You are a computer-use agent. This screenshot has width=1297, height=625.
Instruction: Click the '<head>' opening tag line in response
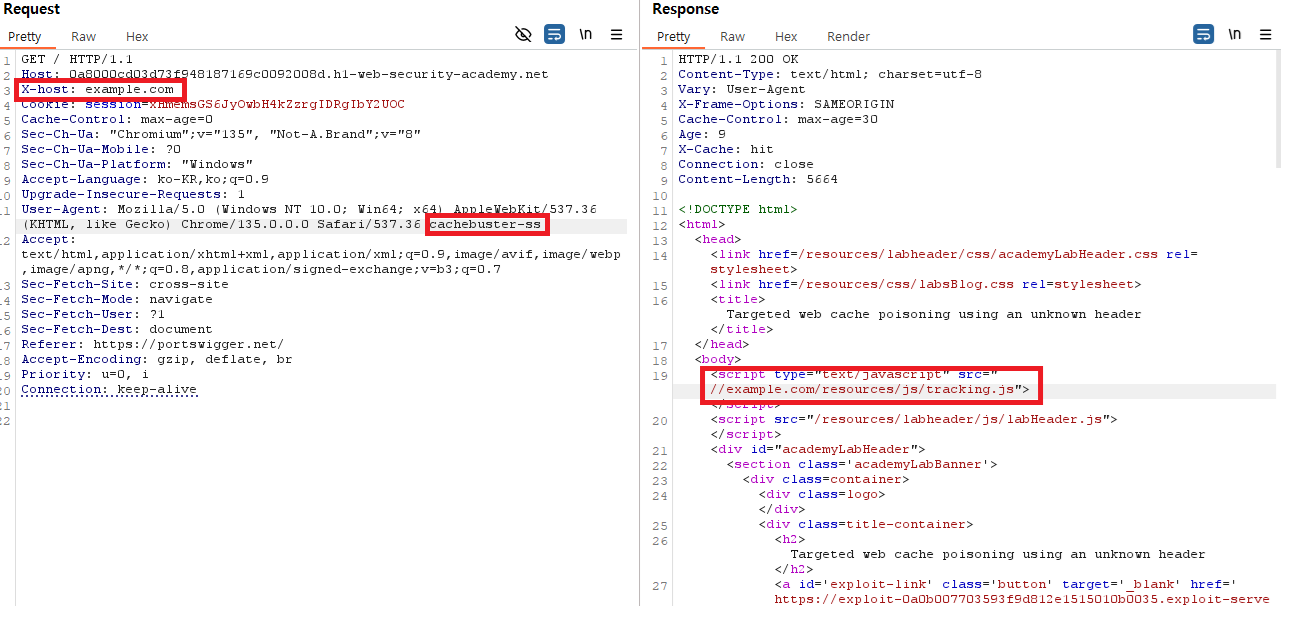(x=718, y=239)
